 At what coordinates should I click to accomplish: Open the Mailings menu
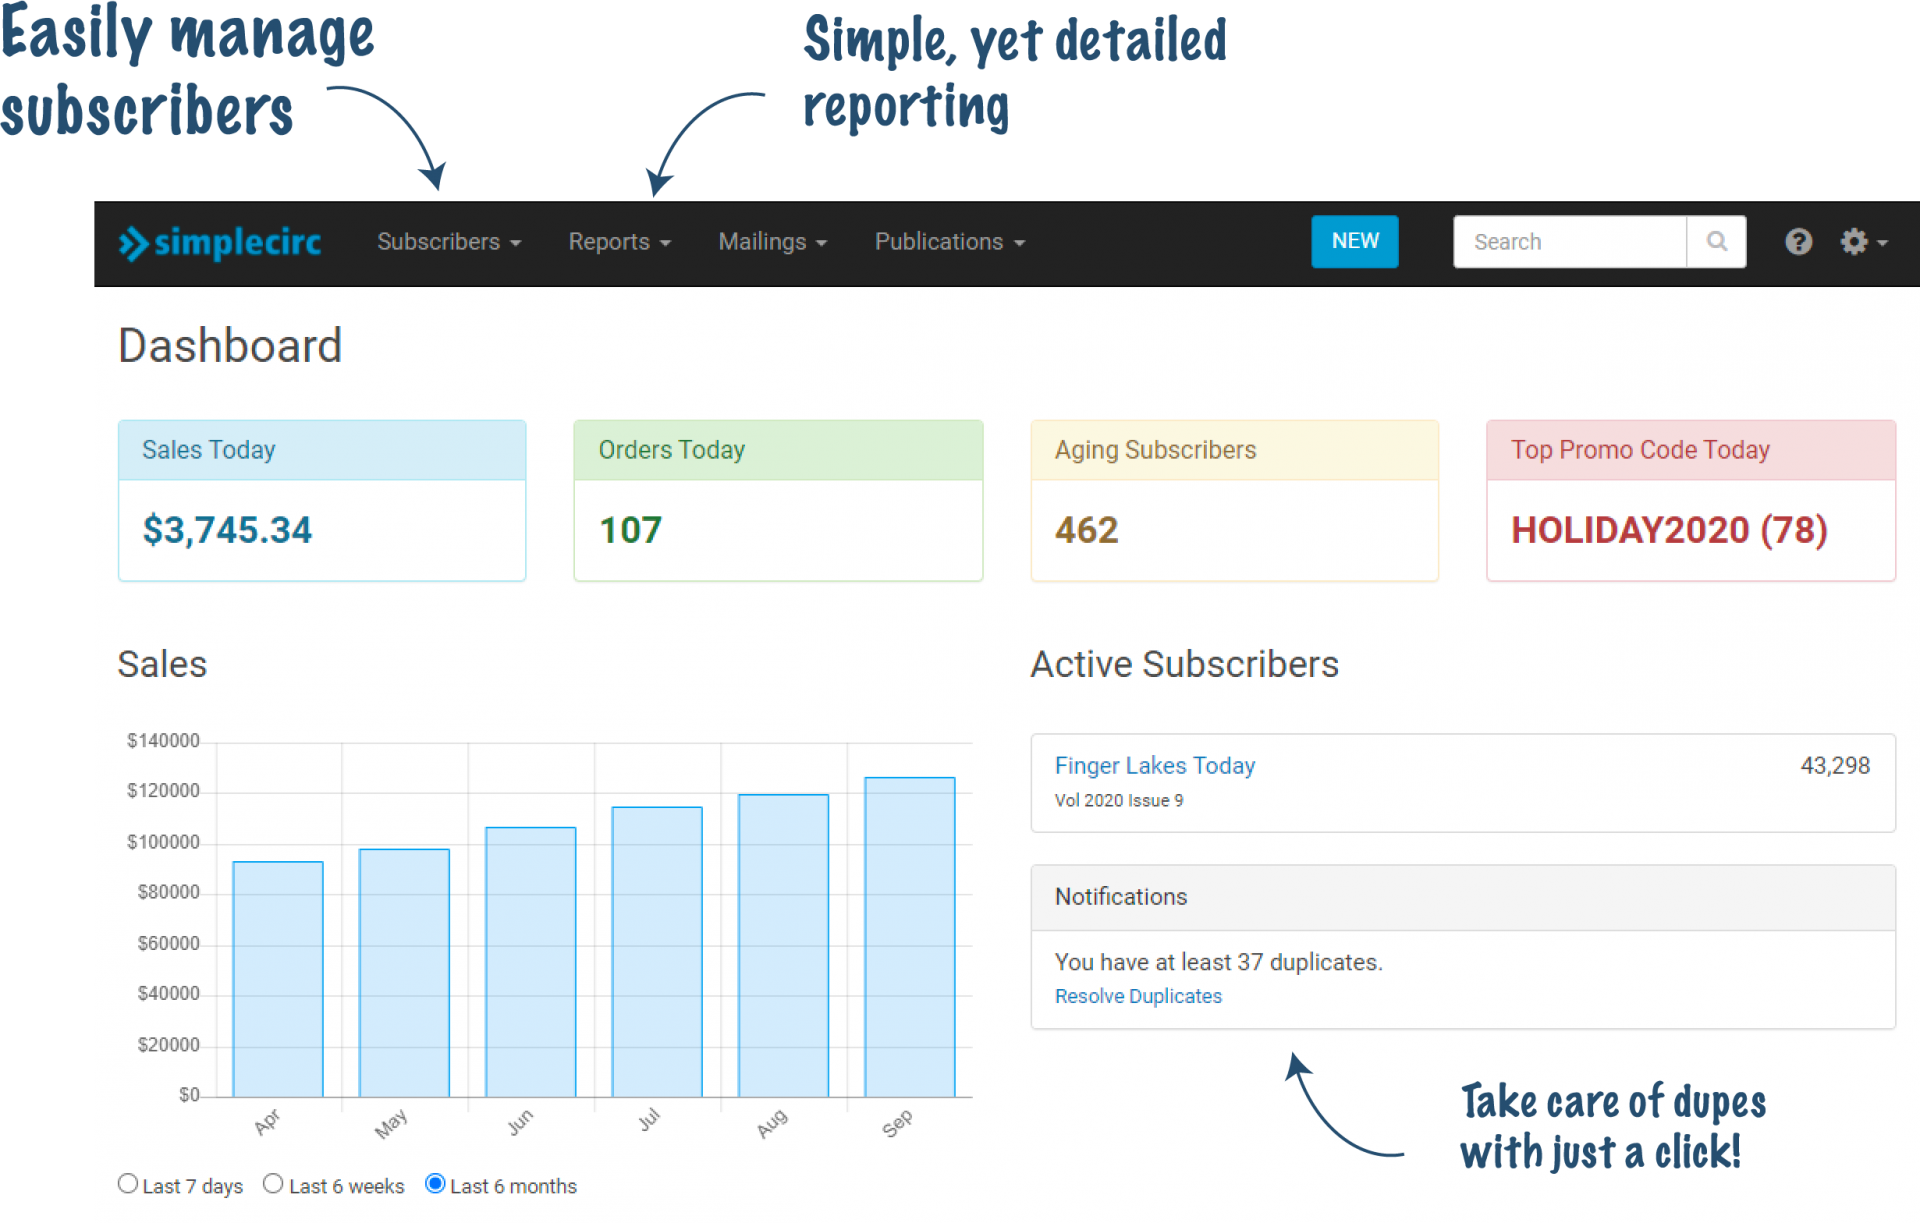click(772, 242)
